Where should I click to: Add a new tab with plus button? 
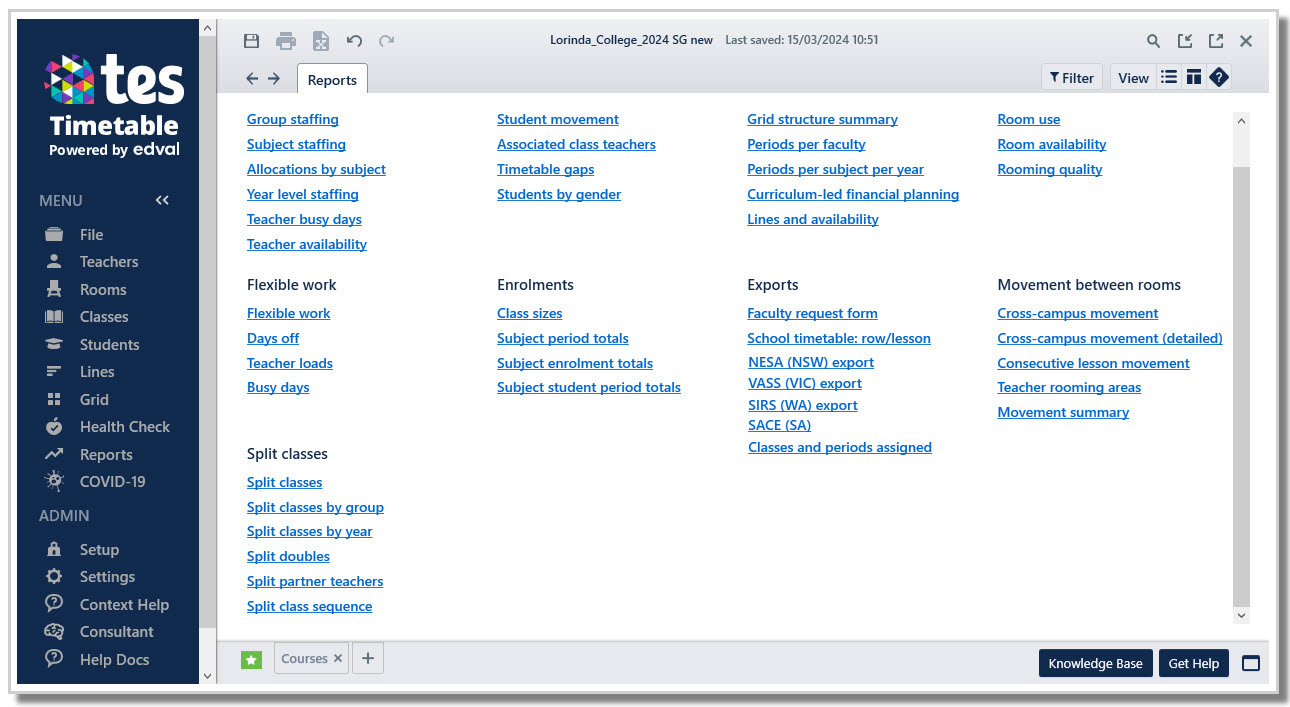[368, 658]
